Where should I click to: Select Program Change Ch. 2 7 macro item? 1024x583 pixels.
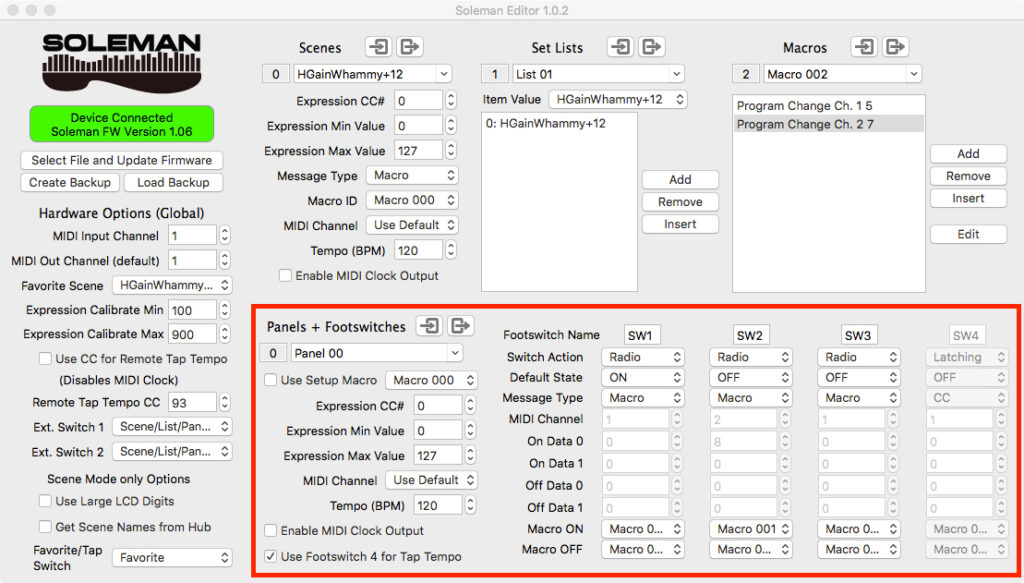(829, 123)
